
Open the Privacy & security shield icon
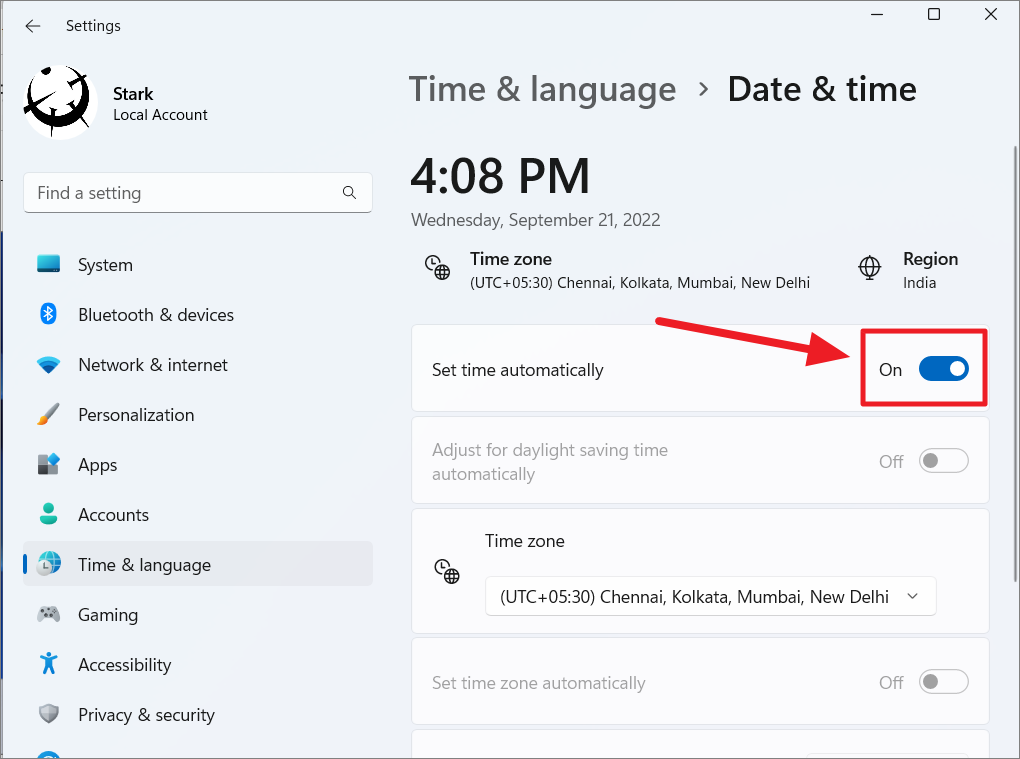point(48,714)
